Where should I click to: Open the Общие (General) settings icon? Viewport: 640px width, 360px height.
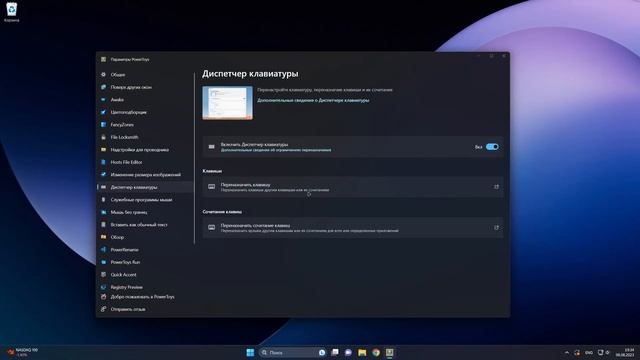(103, 75)
